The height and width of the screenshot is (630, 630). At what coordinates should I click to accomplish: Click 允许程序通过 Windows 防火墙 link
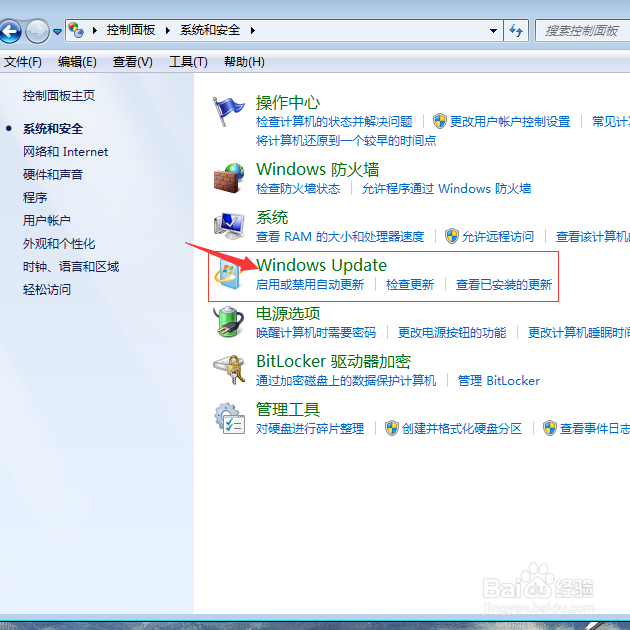(446, 188)
